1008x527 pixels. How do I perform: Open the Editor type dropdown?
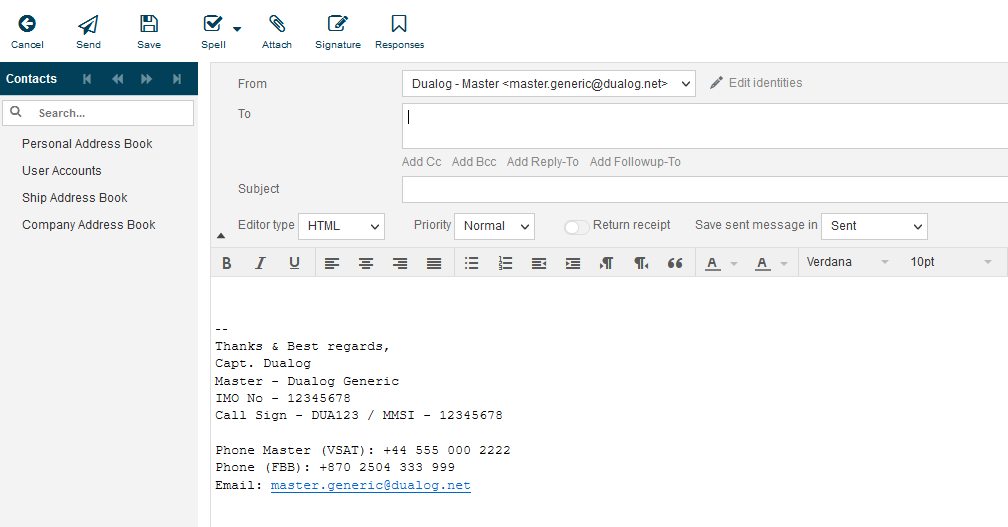pyautogui.click(x=341, y=226)
